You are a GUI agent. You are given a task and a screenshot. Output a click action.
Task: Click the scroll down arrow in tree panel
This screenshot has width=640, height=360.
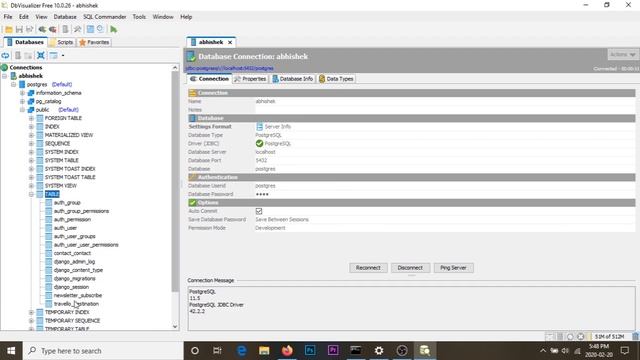[x=175, y=327]
